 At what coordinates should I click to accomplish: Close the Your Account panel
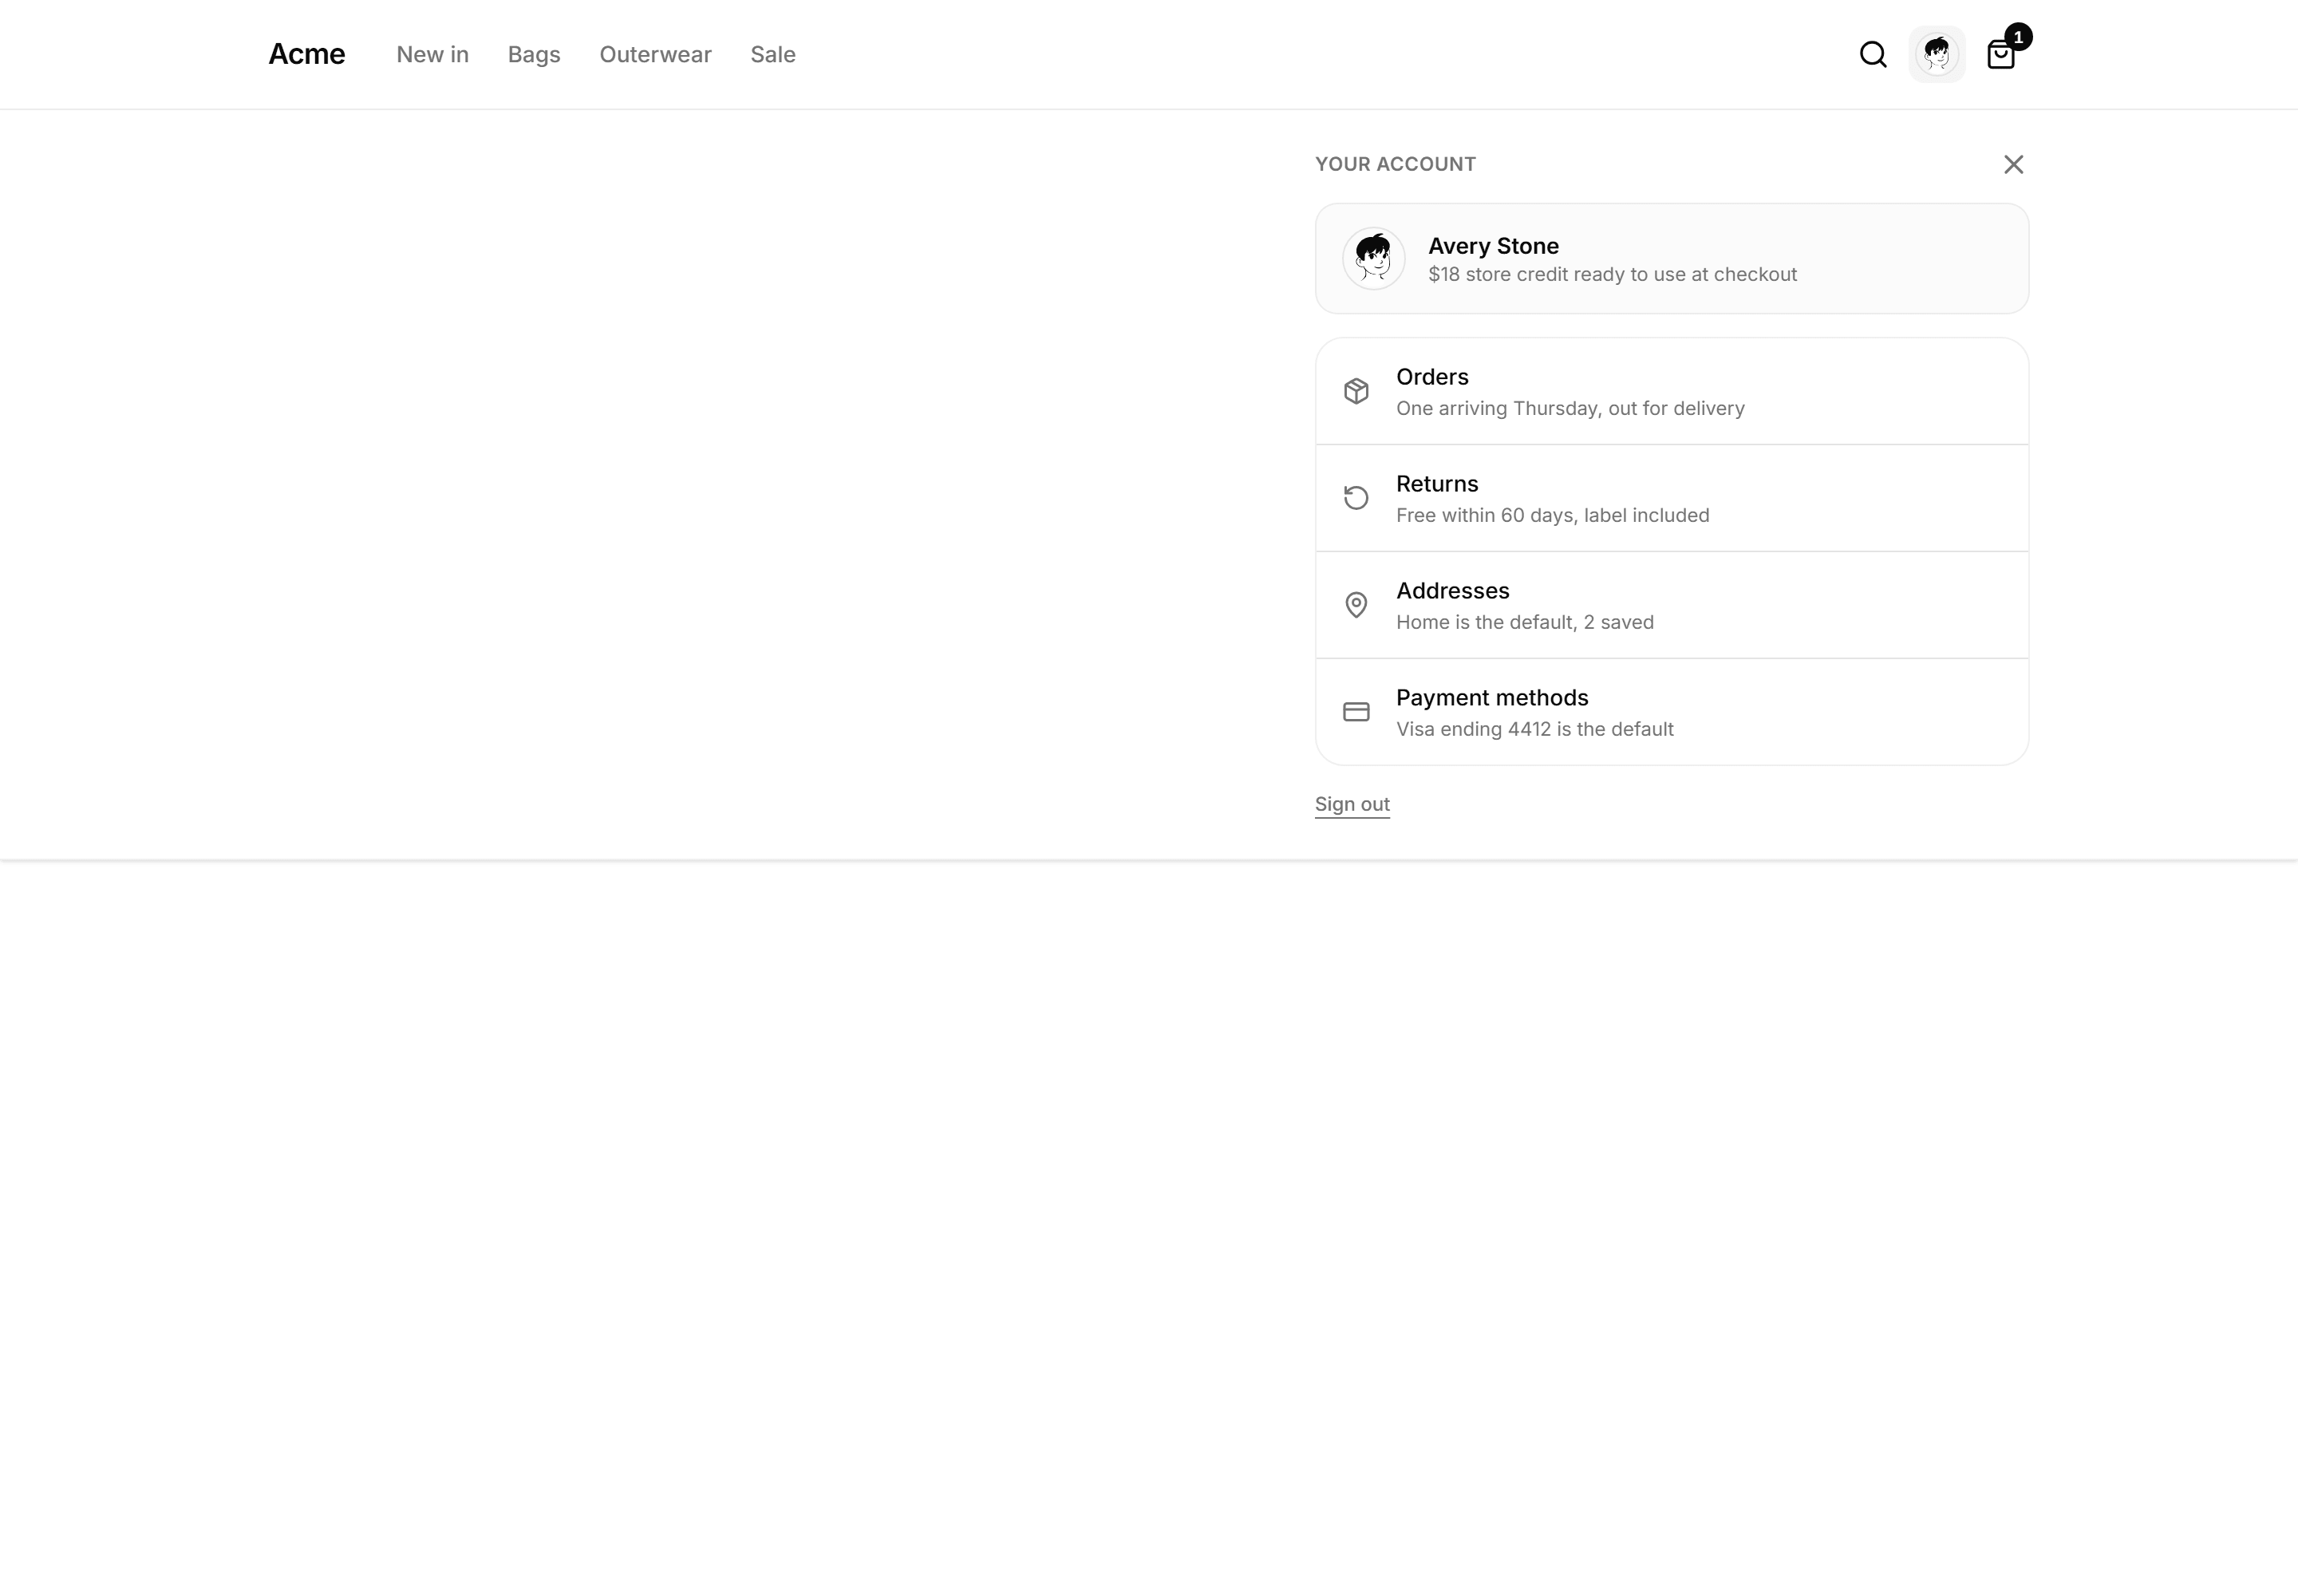pos(2013,164)
